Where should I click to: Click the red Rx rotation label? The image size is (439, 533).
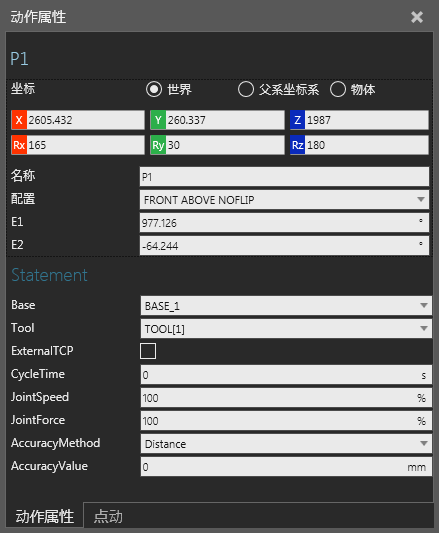[x=19, y=145]
